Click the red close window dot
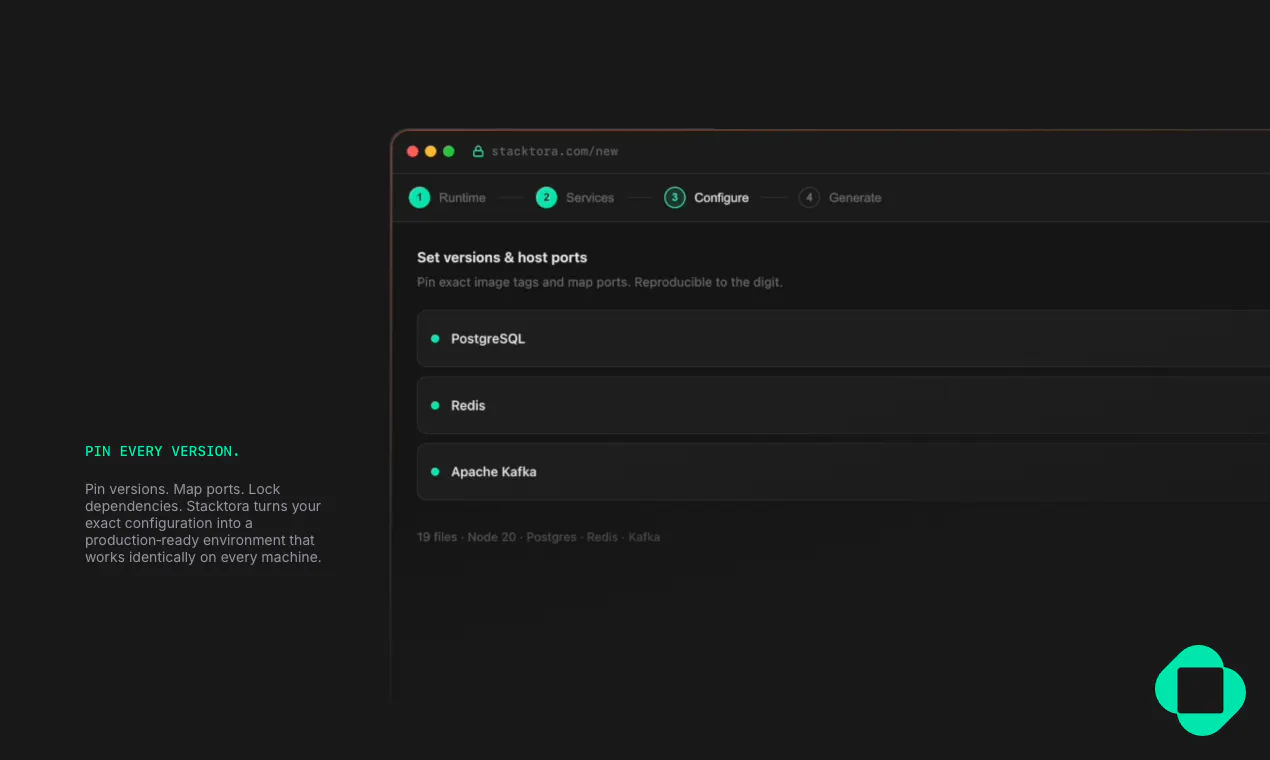The image size is (1270, 760). pyautogui.click(x=413, y=152)
